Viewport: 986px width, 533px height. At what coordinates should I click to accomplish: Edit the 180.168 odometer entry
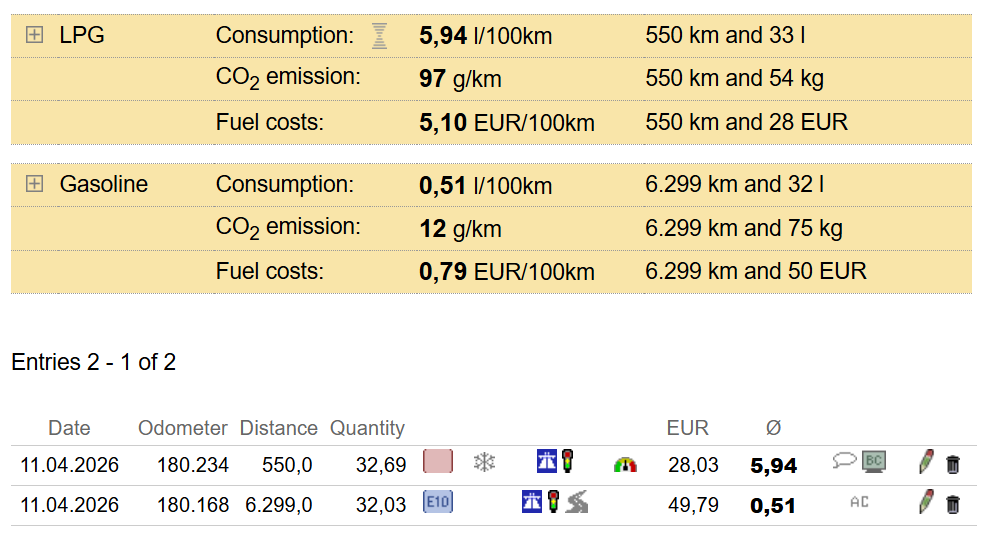pyautogui.click(x=927, y=502)
